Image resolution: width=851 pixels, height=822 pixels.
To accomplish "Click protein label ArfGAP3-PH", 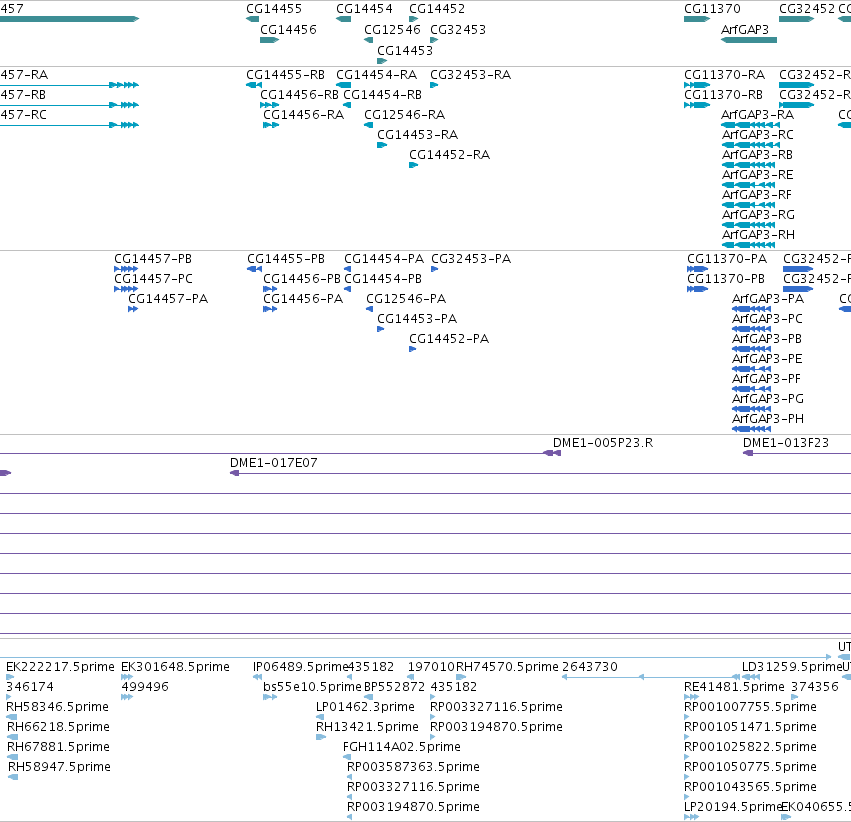I will (768, 419).
